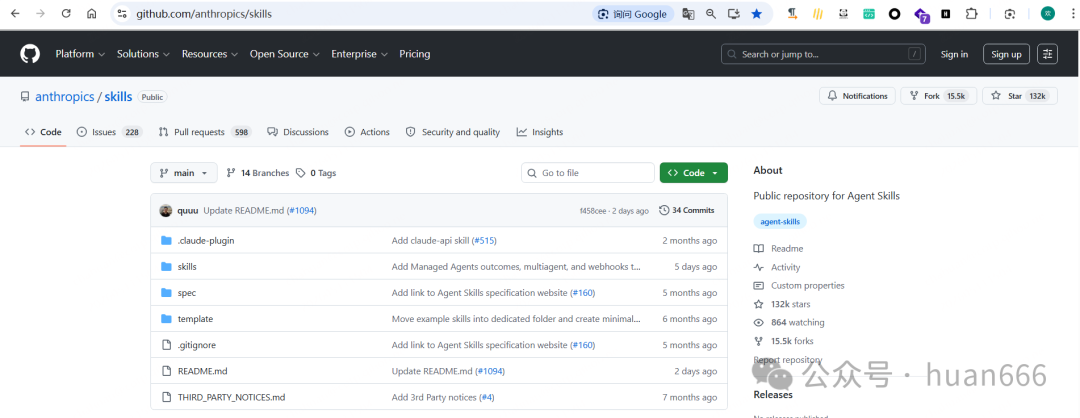Switch to the Discussions tab
Viewport: 1080px width, 418px height.
coord(298,132)
